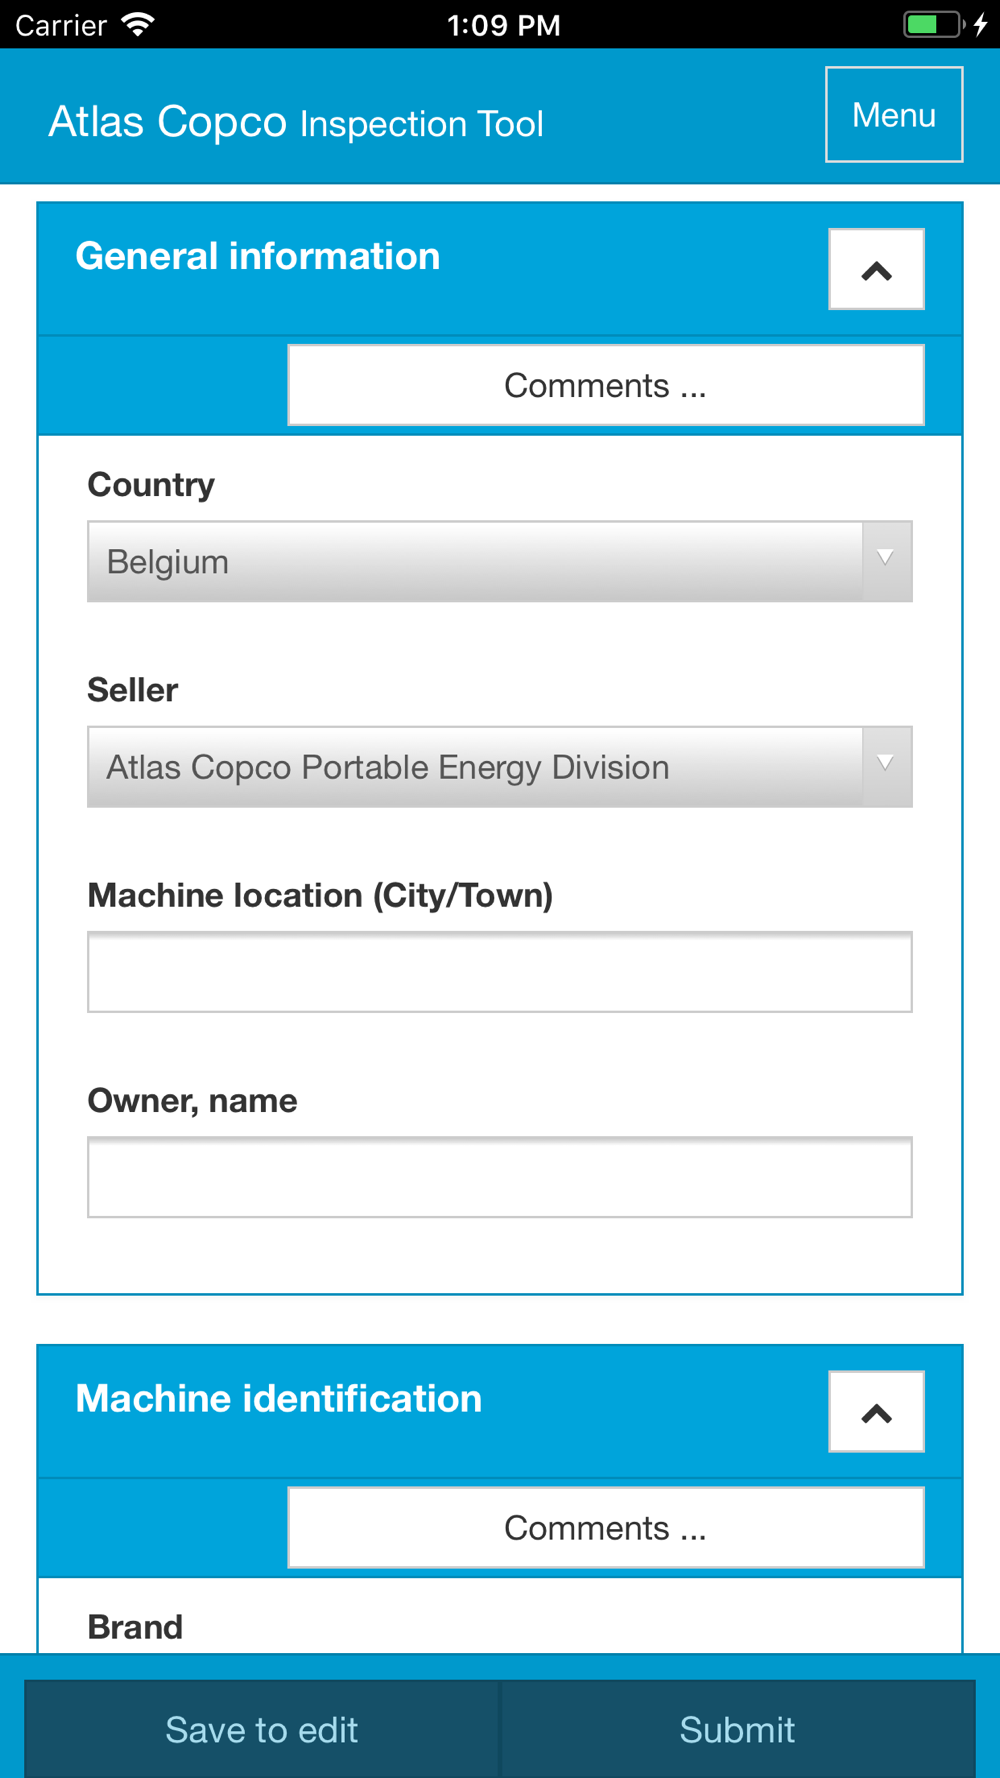Viewport: 1000px width, 1778px height.
Task: Click the Seller dropdown arrow
Action: 886,765
